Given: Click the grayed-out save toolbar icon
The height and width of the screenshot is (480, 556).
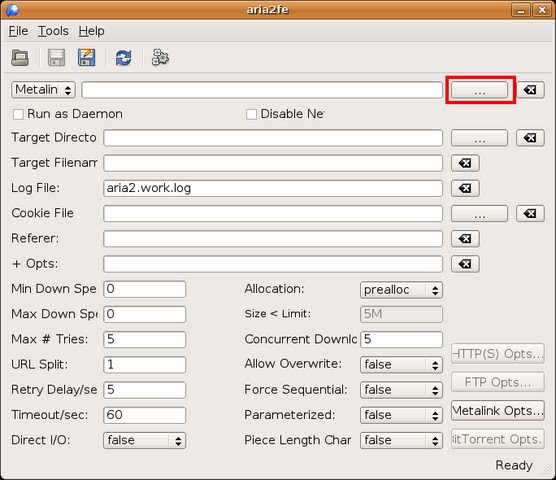Looking at the screenshot, I should point(57,58).
